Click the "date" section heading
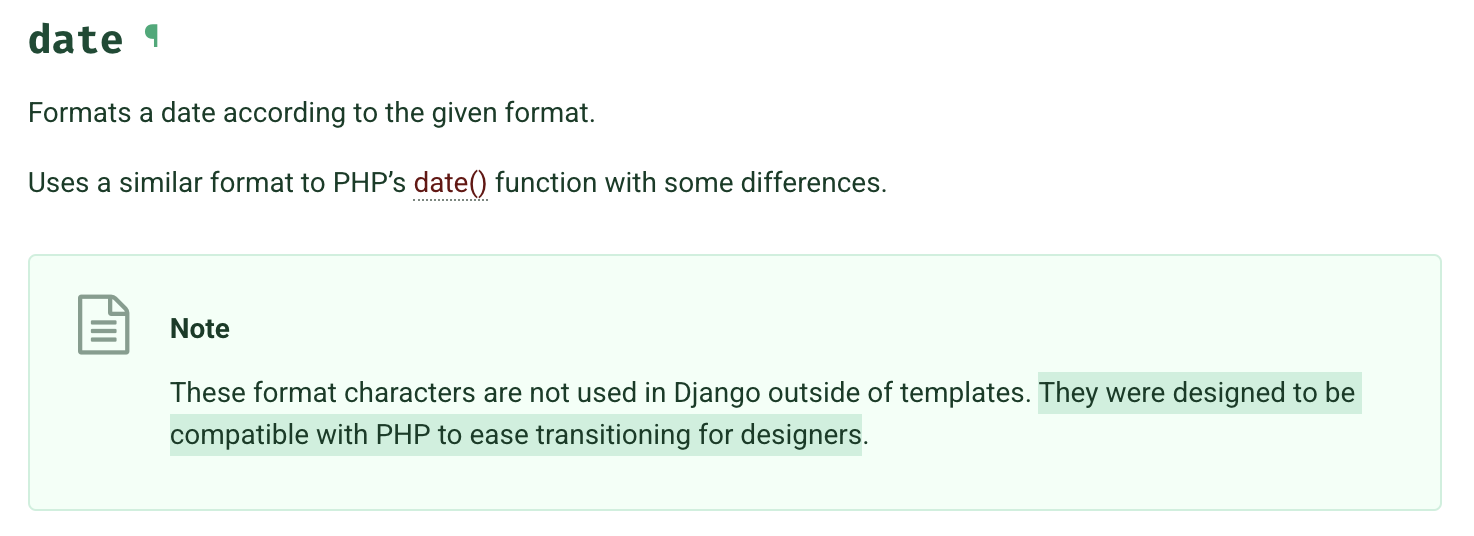The height and width of the screenshot is (536, 1474). 76,39
